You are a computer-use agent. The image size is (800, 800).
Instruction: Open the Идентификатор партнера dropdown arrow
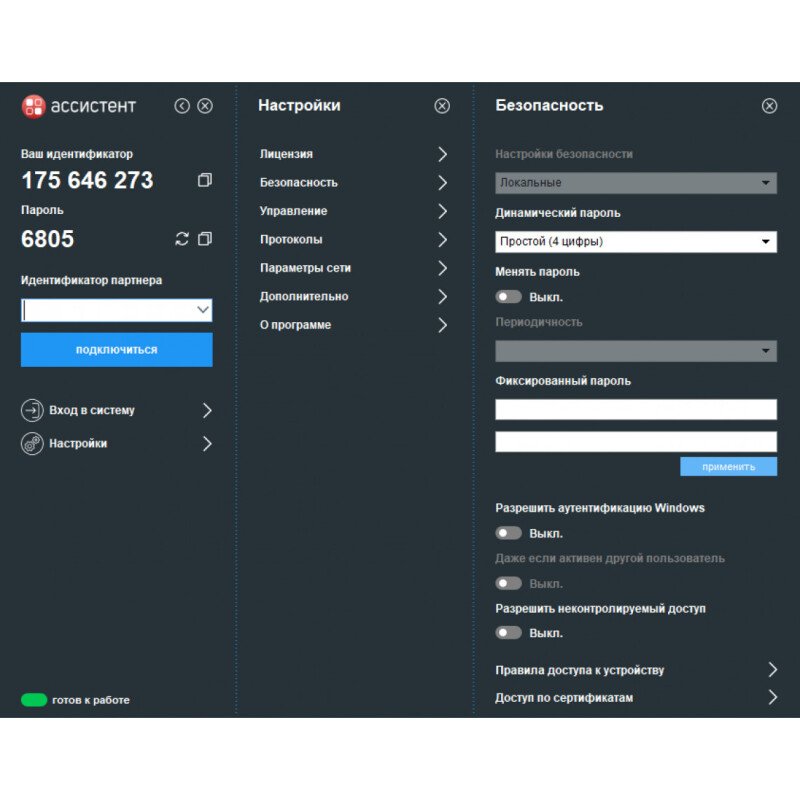(203, 311)
